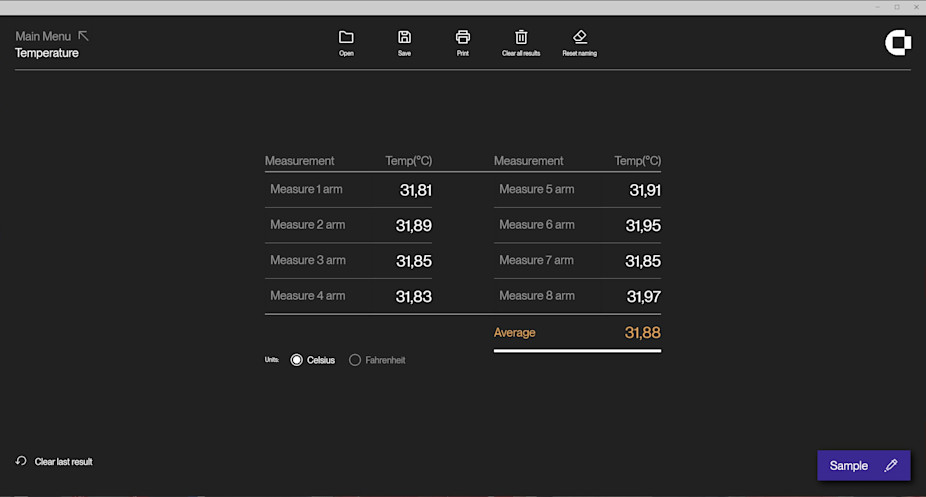Rename the Measure 5 arm entry
The height and width of the screenshot is (497, 926).
click(536, 189)
